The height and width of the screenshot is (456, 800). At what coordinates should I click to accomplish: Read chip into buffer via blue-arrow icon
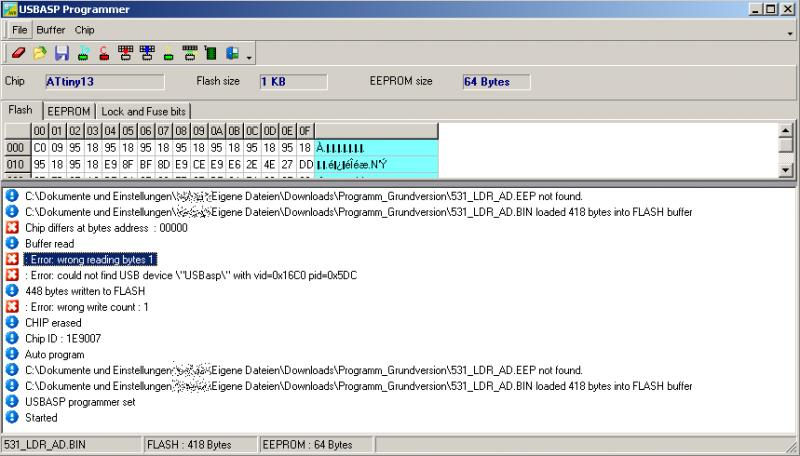pyautogui.click(x=147, y=53)
